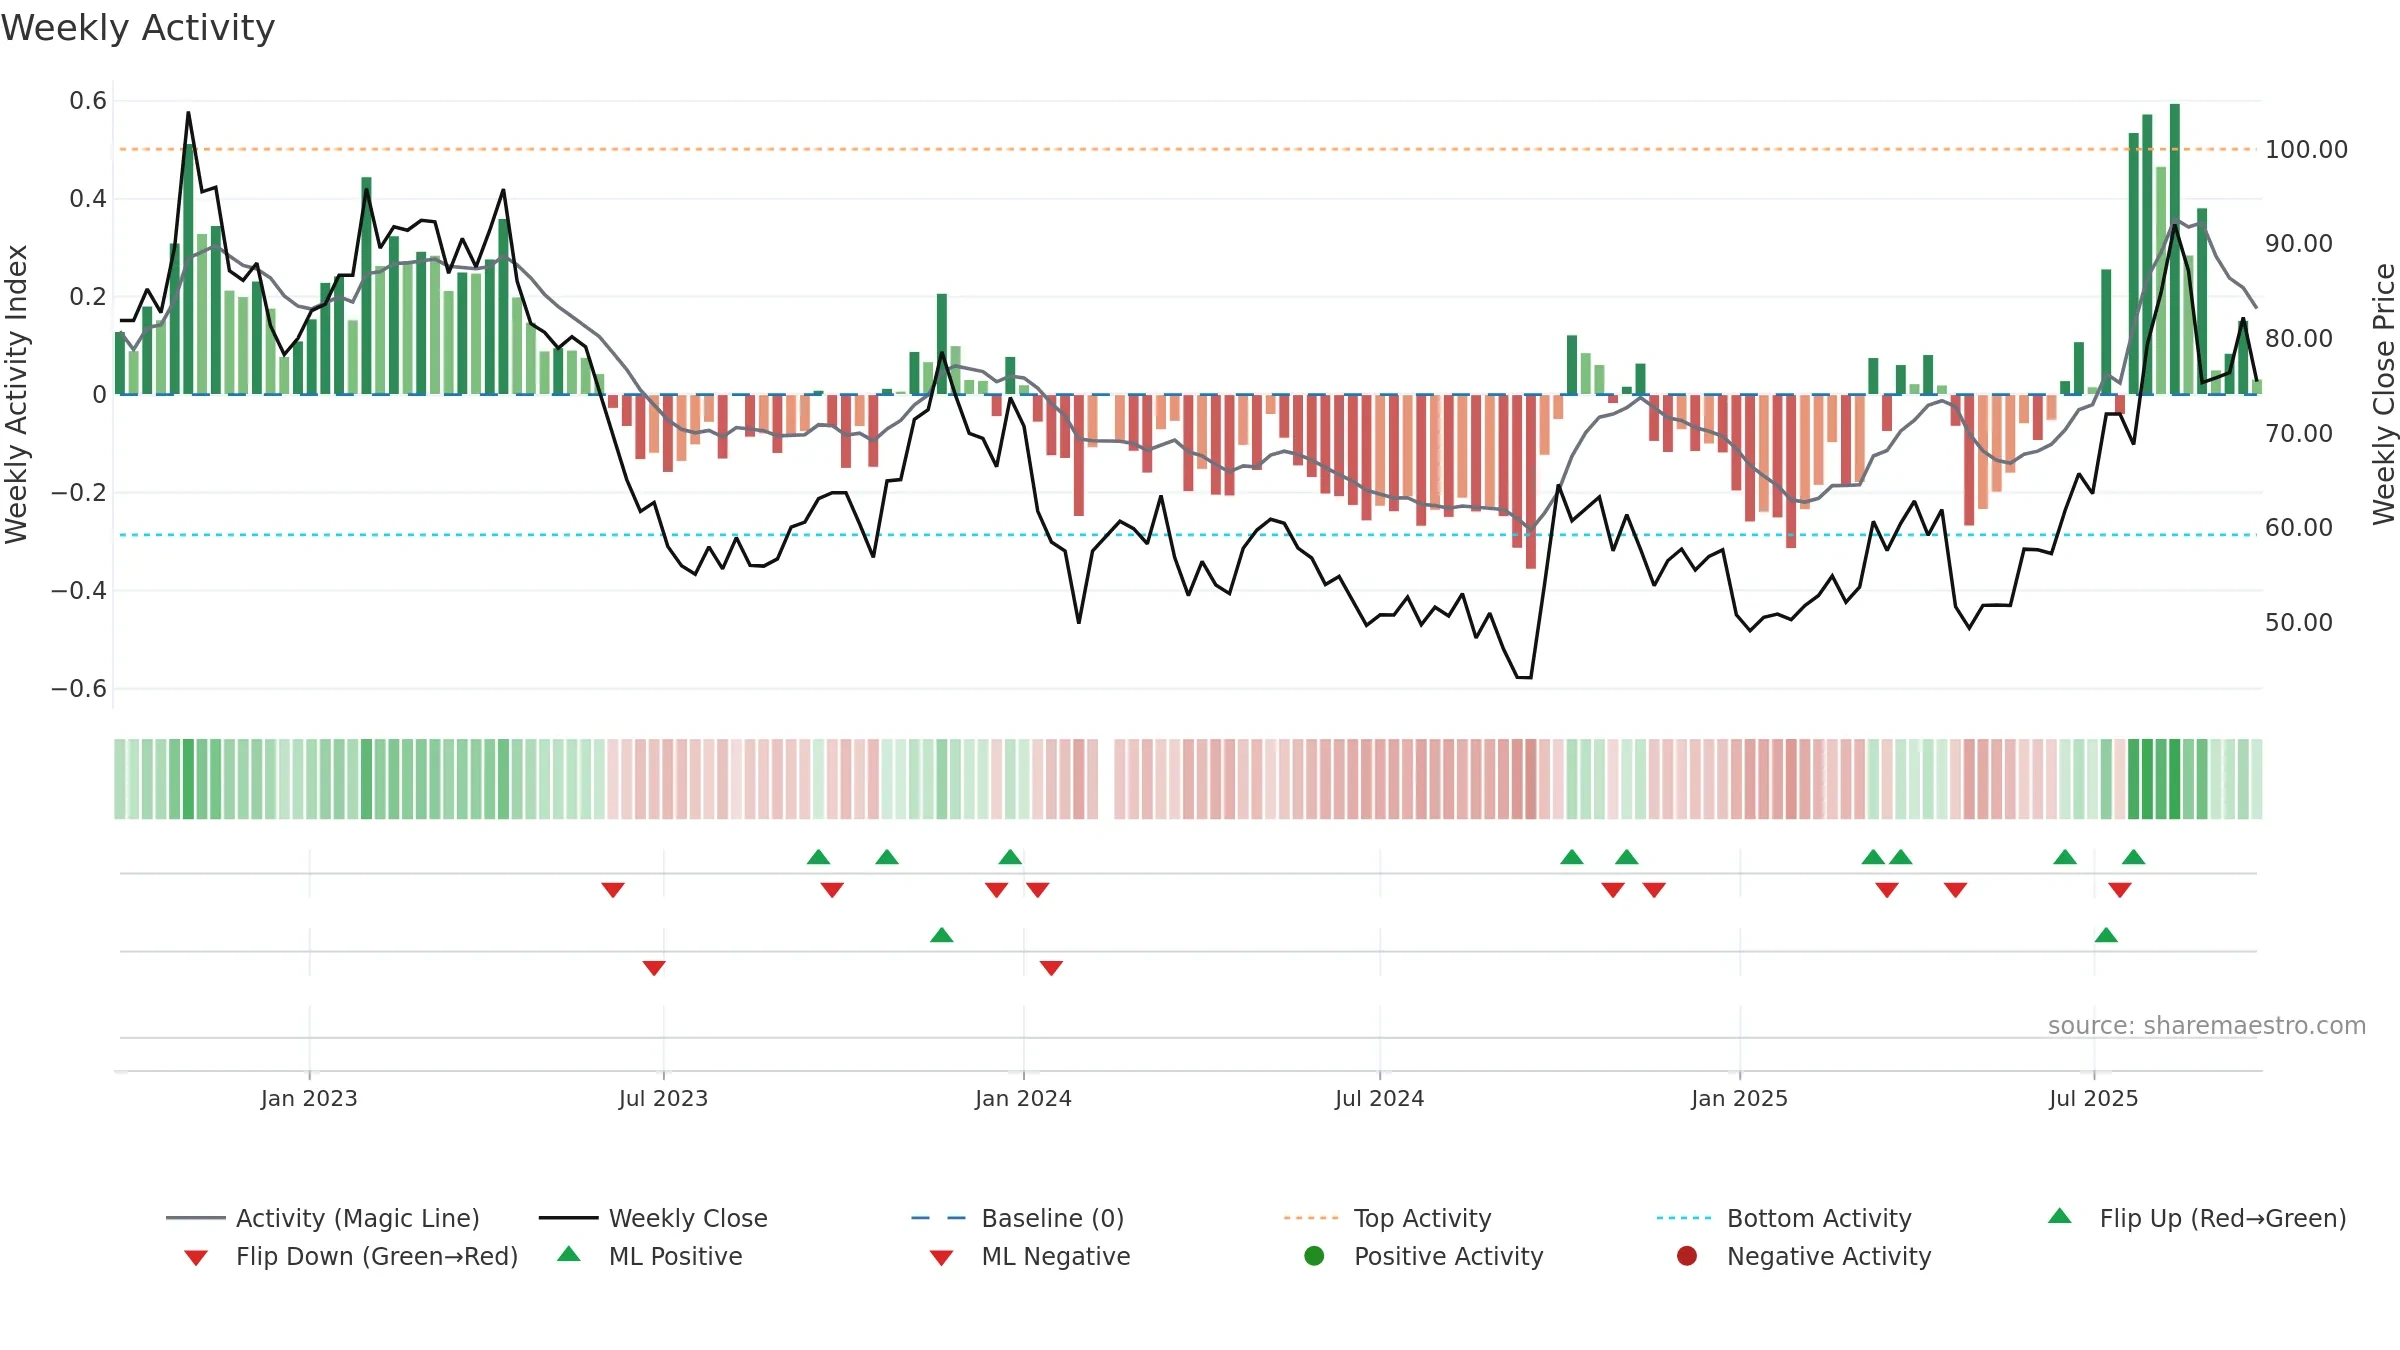The image size is (2400, 1350).
Task: Click the Jan 2025 x-axis label
Action: pyautogui.click(x=1739, y=1098)
